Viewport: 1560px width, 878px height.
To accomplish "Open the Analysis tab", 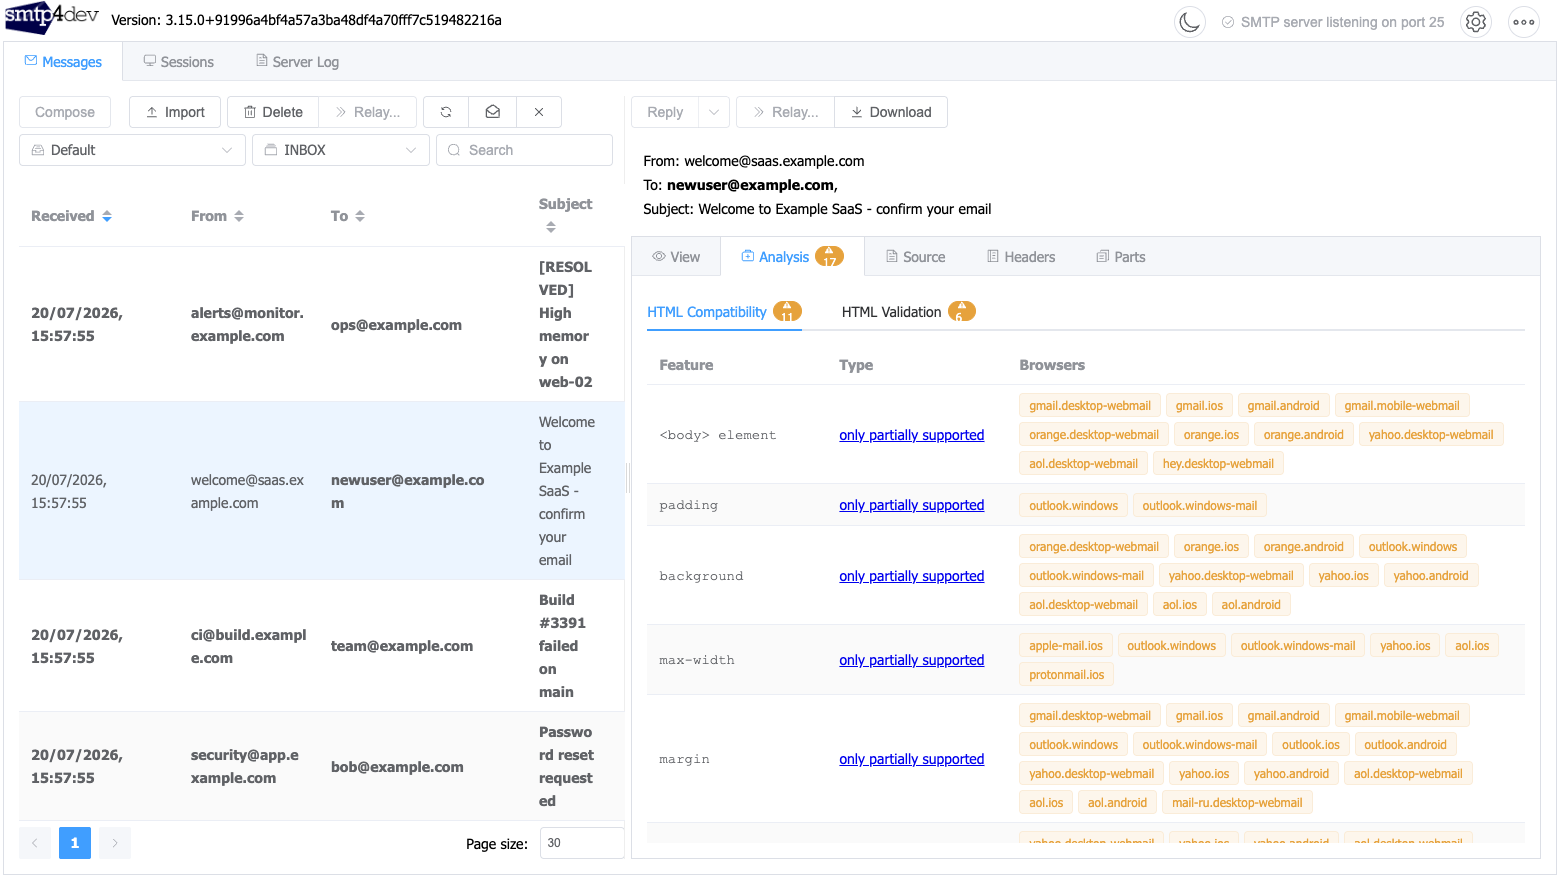I will pyautogui.click(x=792, y=257).
